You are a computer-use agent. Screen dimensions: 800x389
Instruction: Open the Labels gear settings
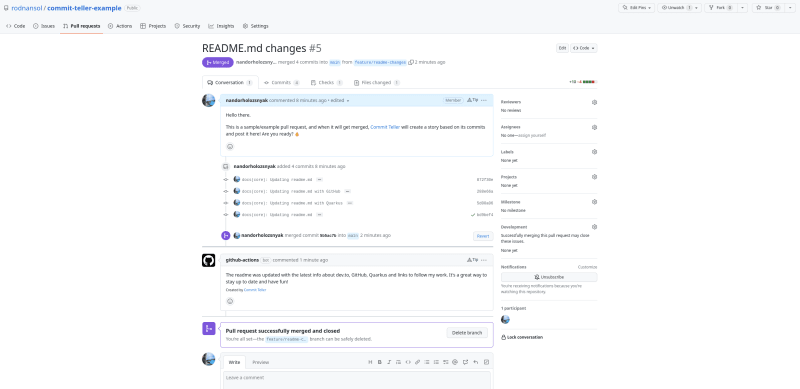[594, 152]
